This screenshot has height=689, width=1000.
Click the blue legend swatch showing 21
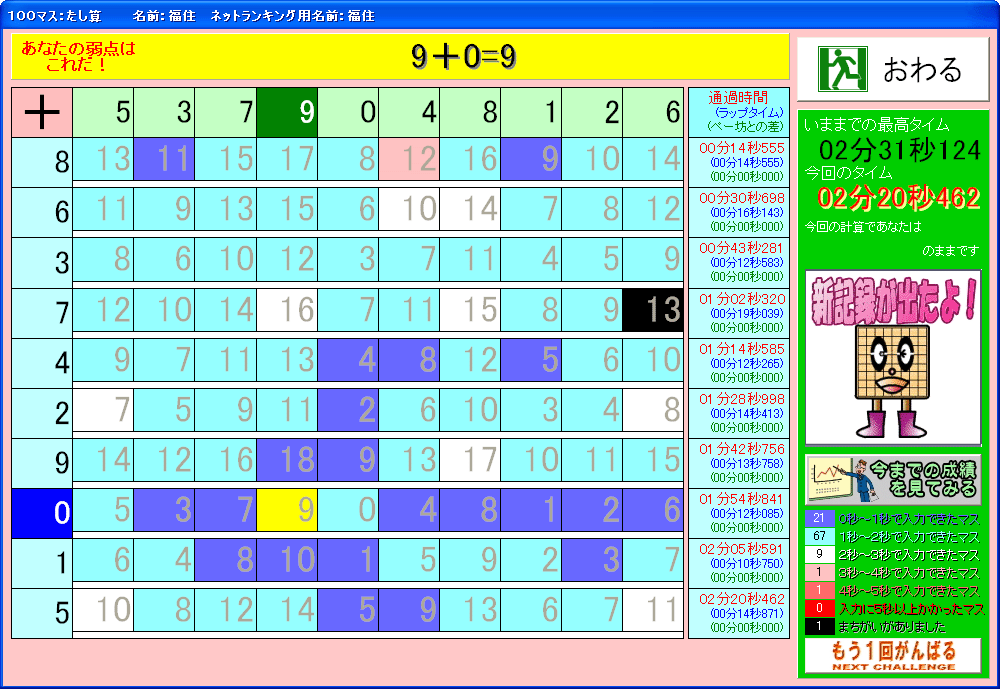(819, 518)
